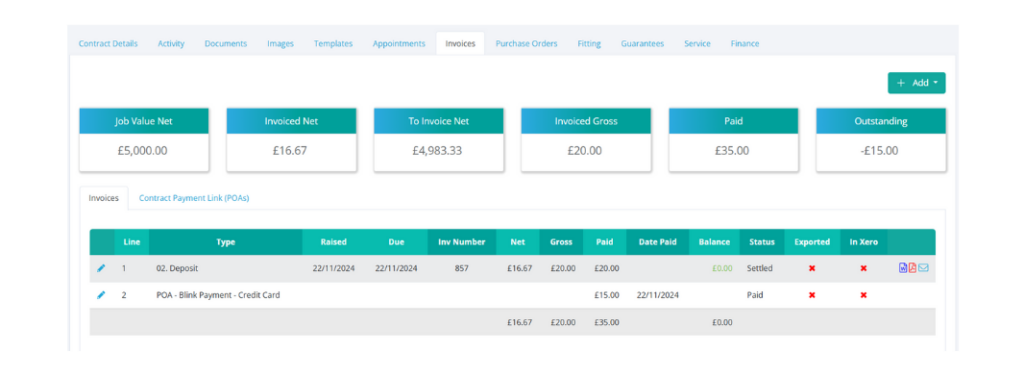Go to the Fitting tab
This screenshot has width=1024, height=376.
(589, 44)
